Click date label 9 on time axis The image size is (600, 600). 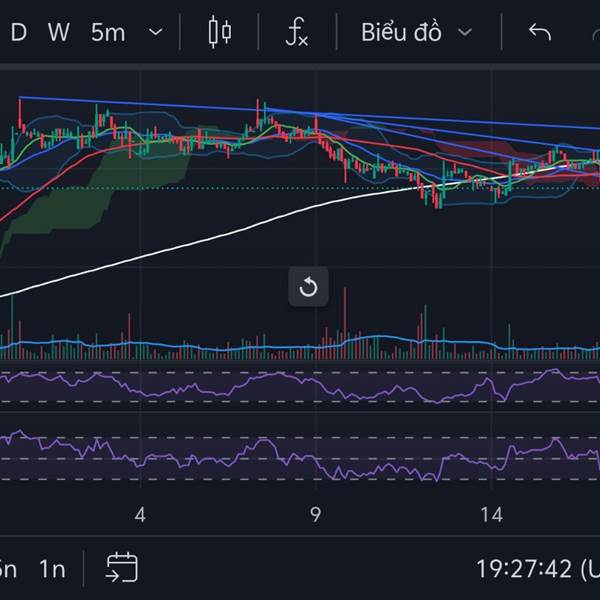click(x=315, y=515)
